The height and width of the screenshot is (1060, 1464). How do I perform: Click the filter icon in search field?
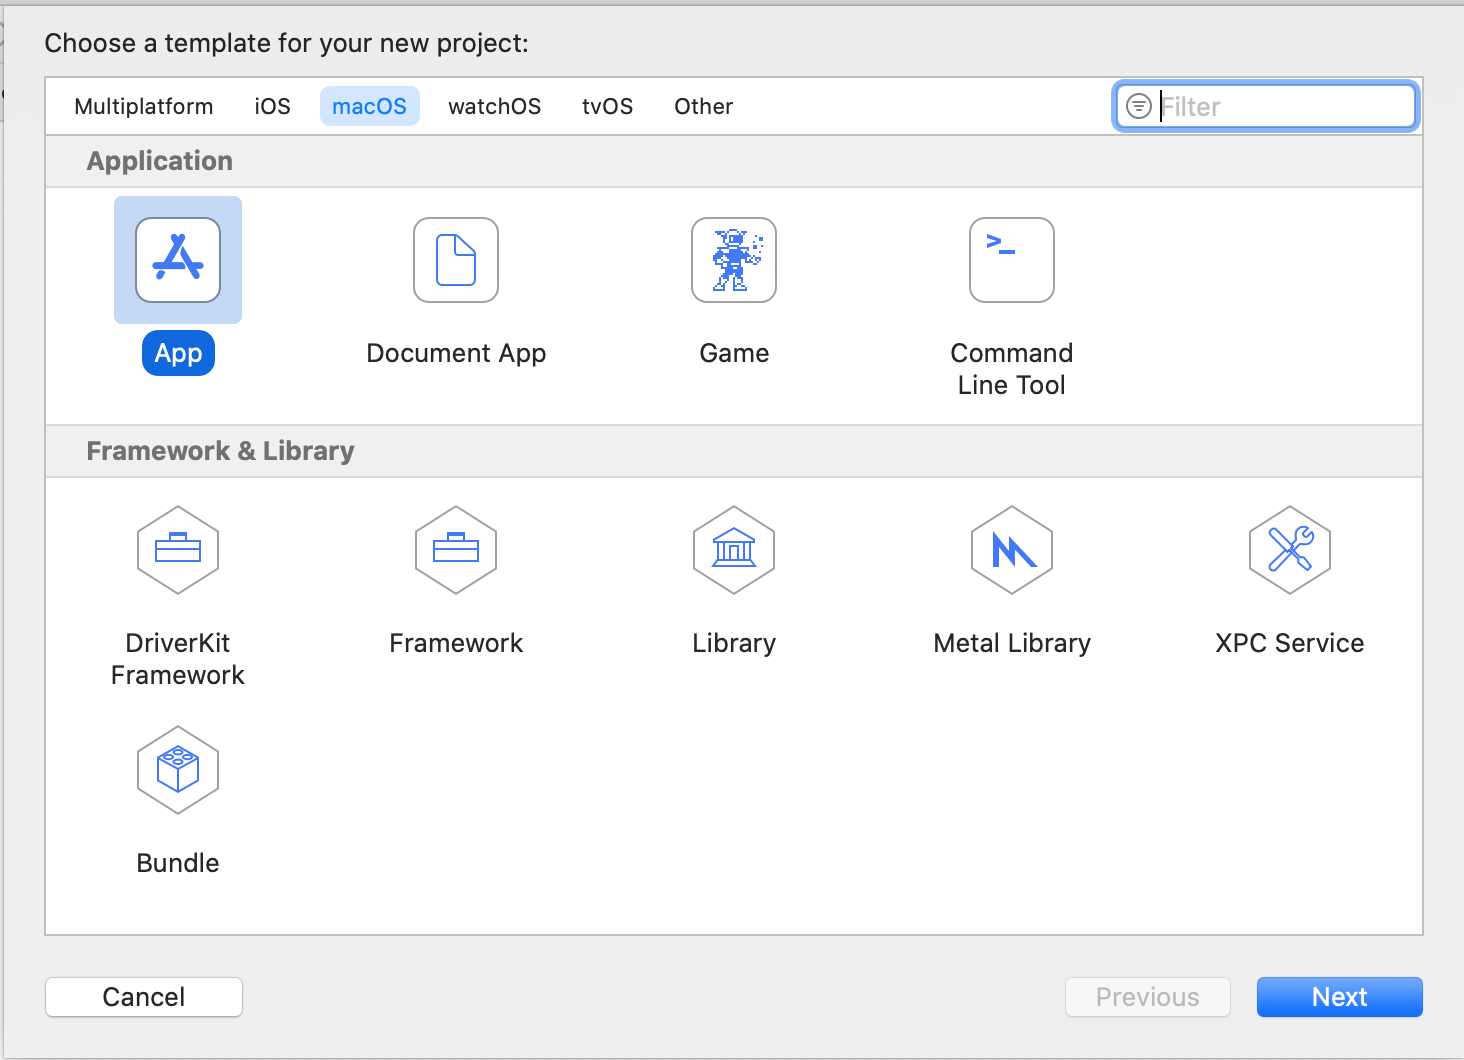[1139, 106]
